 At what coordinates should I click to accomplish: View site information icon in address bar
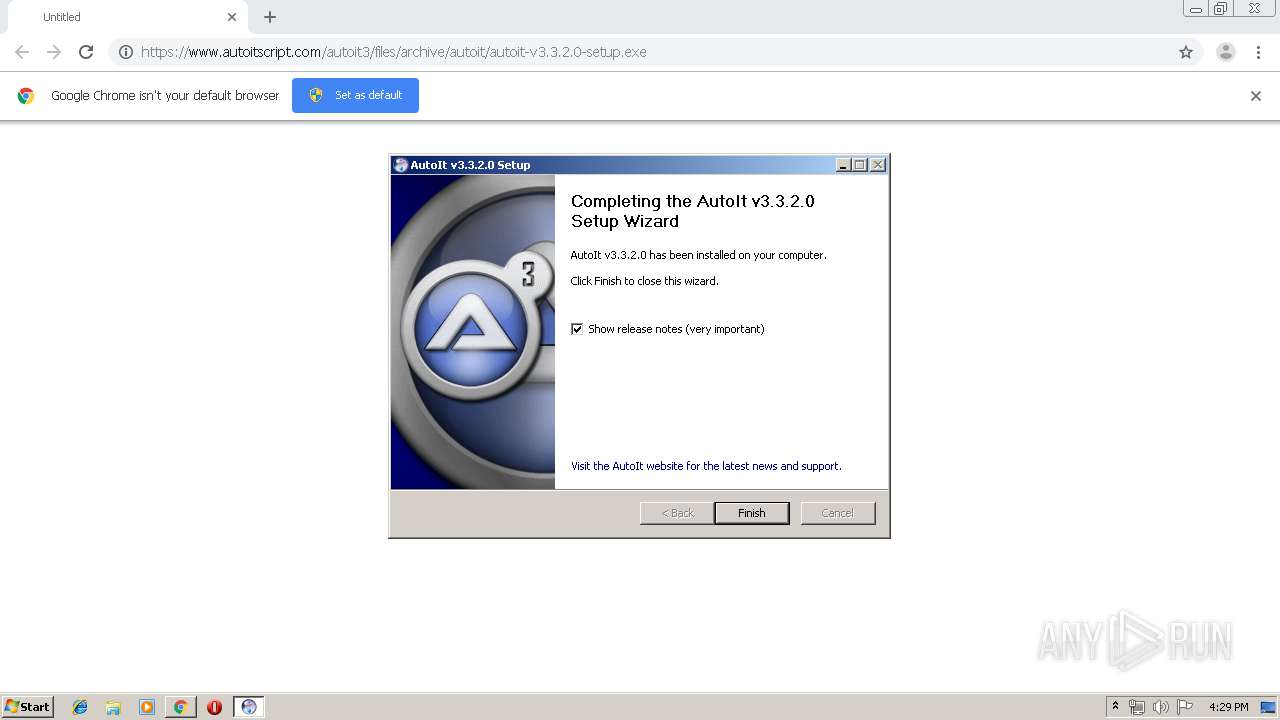coord(126,52)
